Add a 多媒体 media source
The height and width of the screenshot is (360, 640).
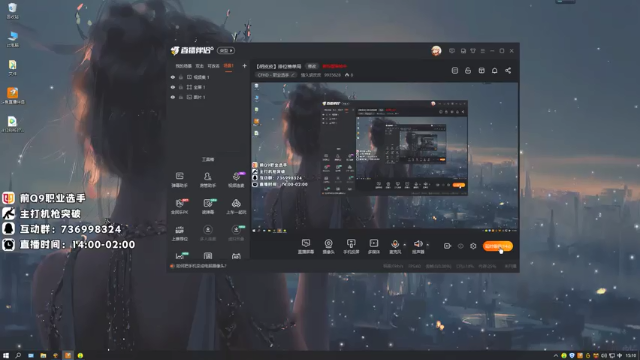pyautogui.click(x=373, y=247)
